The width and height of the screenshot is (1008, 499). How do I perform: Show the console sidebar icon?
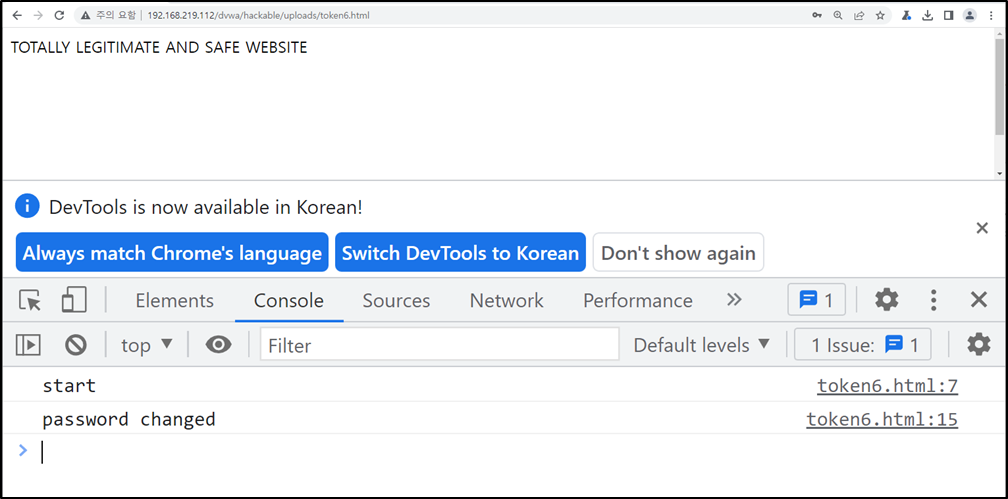28,345
